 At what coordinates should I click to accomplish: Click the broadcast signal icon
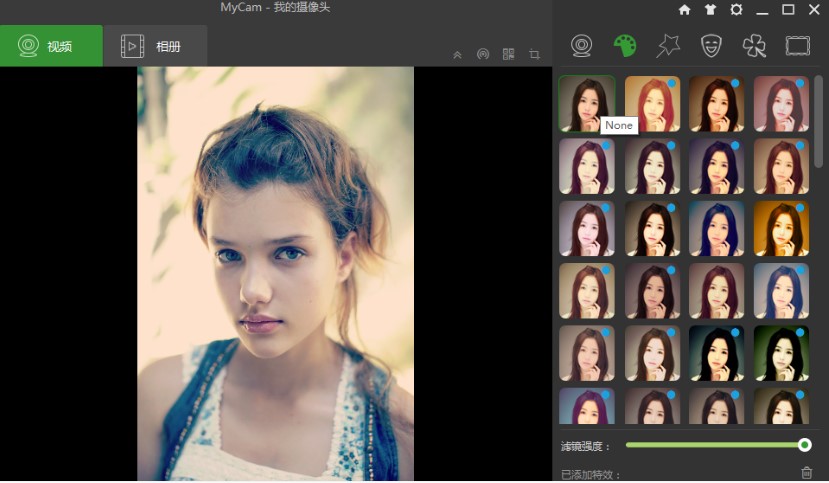pyautogui.click(x=483, y=54)
